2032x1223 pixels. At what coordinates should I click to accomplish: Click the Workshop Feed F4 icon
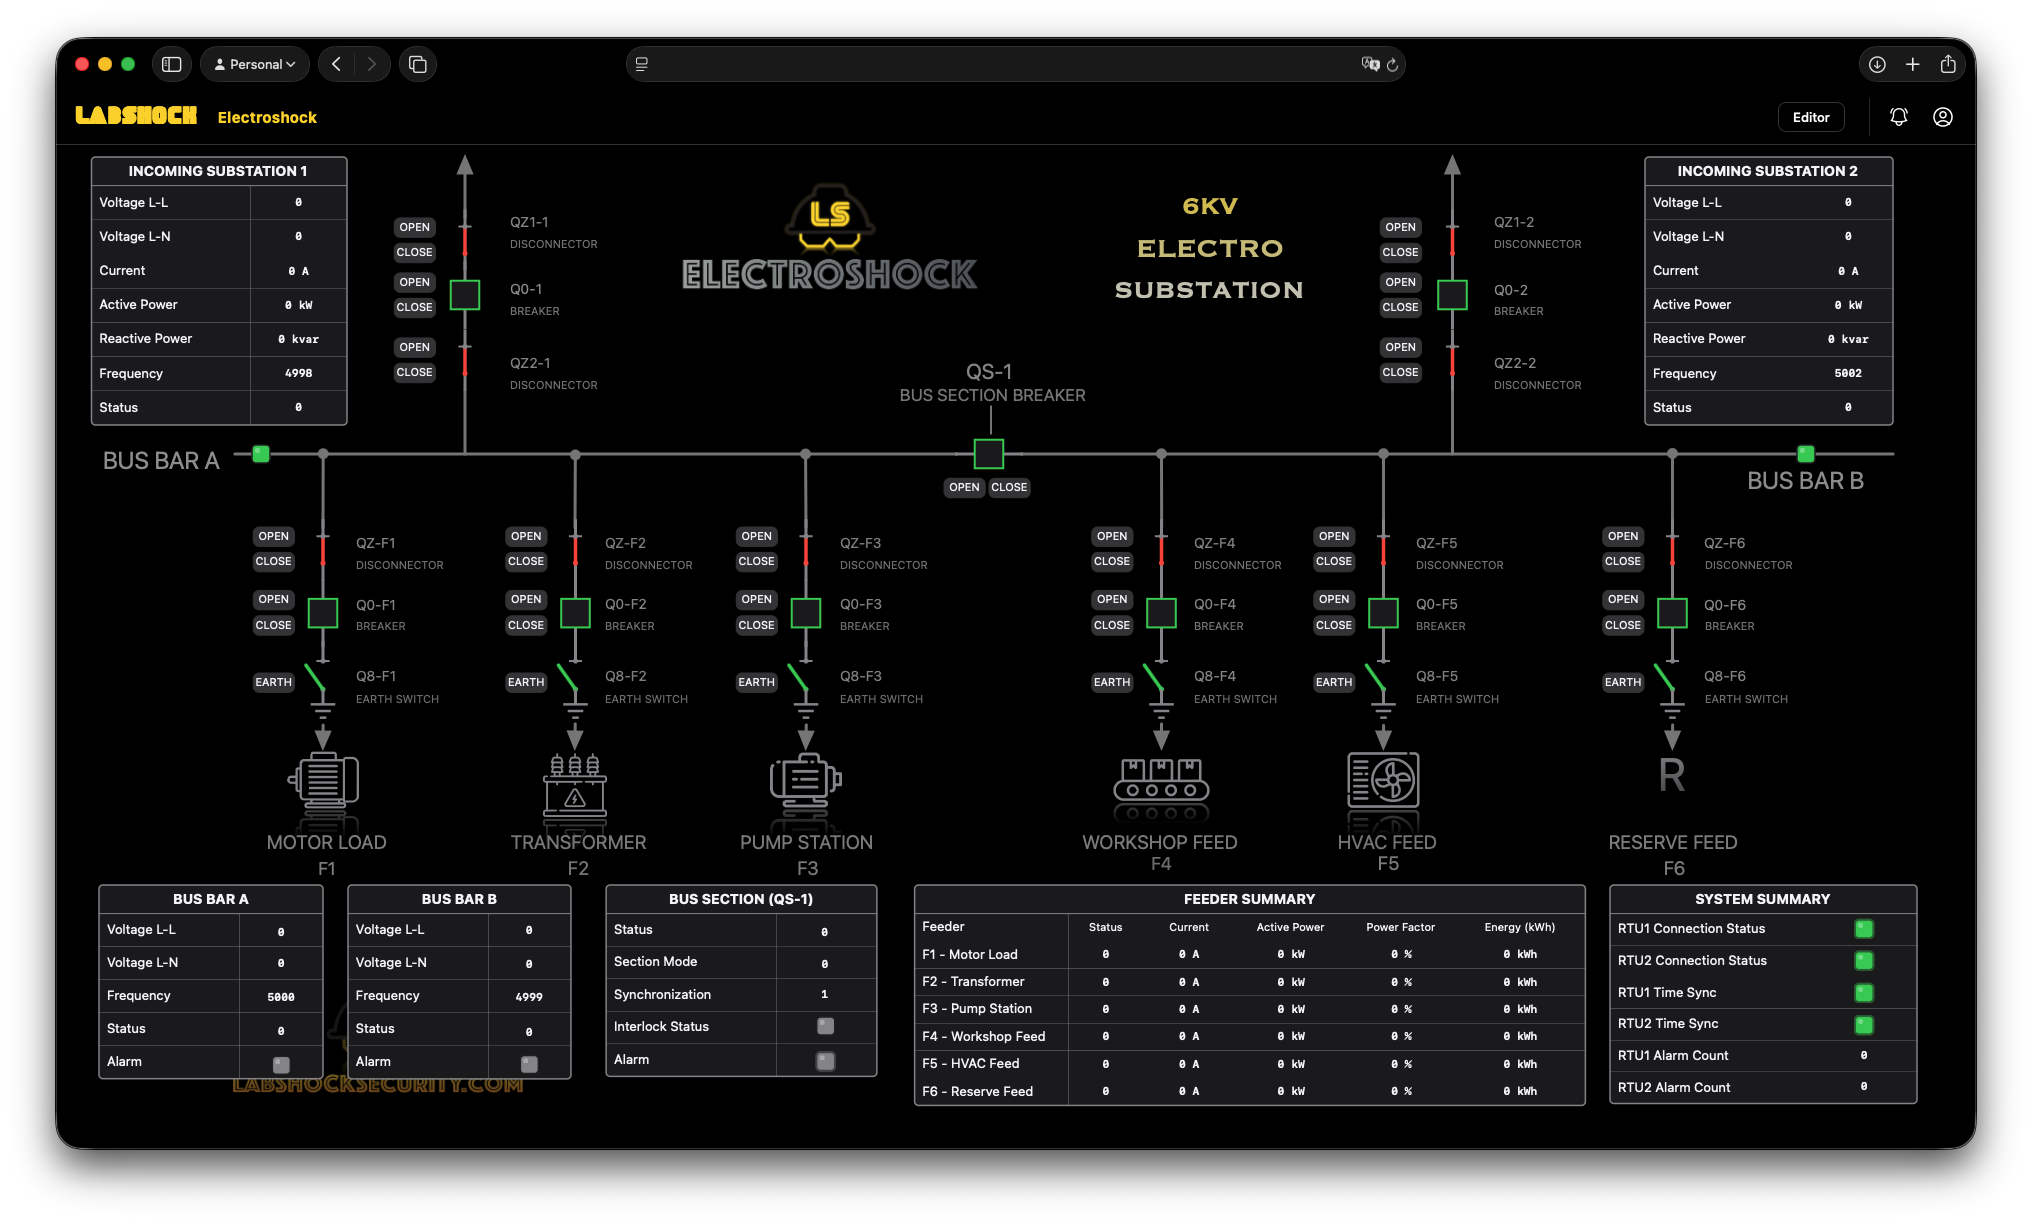(1161, 780)
